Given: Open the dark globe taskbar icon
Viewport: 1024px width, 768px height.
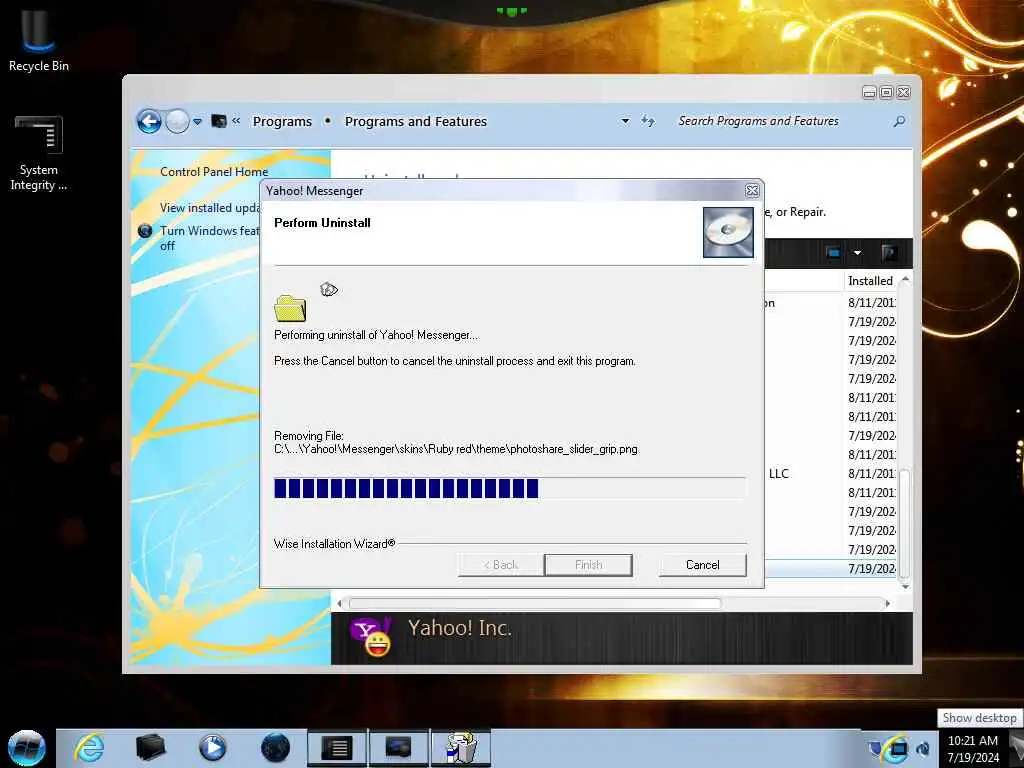Looking at the screenshot, I should click(x=275, y=748).
